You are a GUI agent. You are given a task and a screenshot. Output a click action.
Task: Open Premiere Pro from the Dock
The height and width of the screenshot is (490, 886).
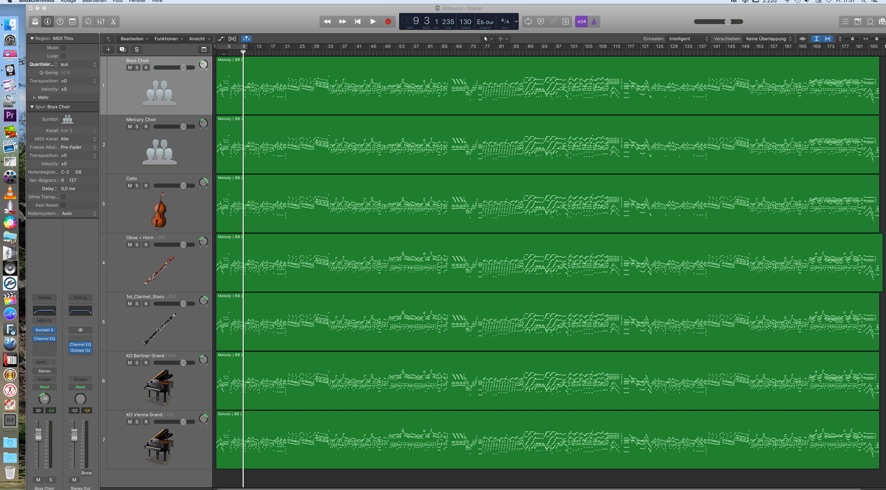tap(10, 115)
